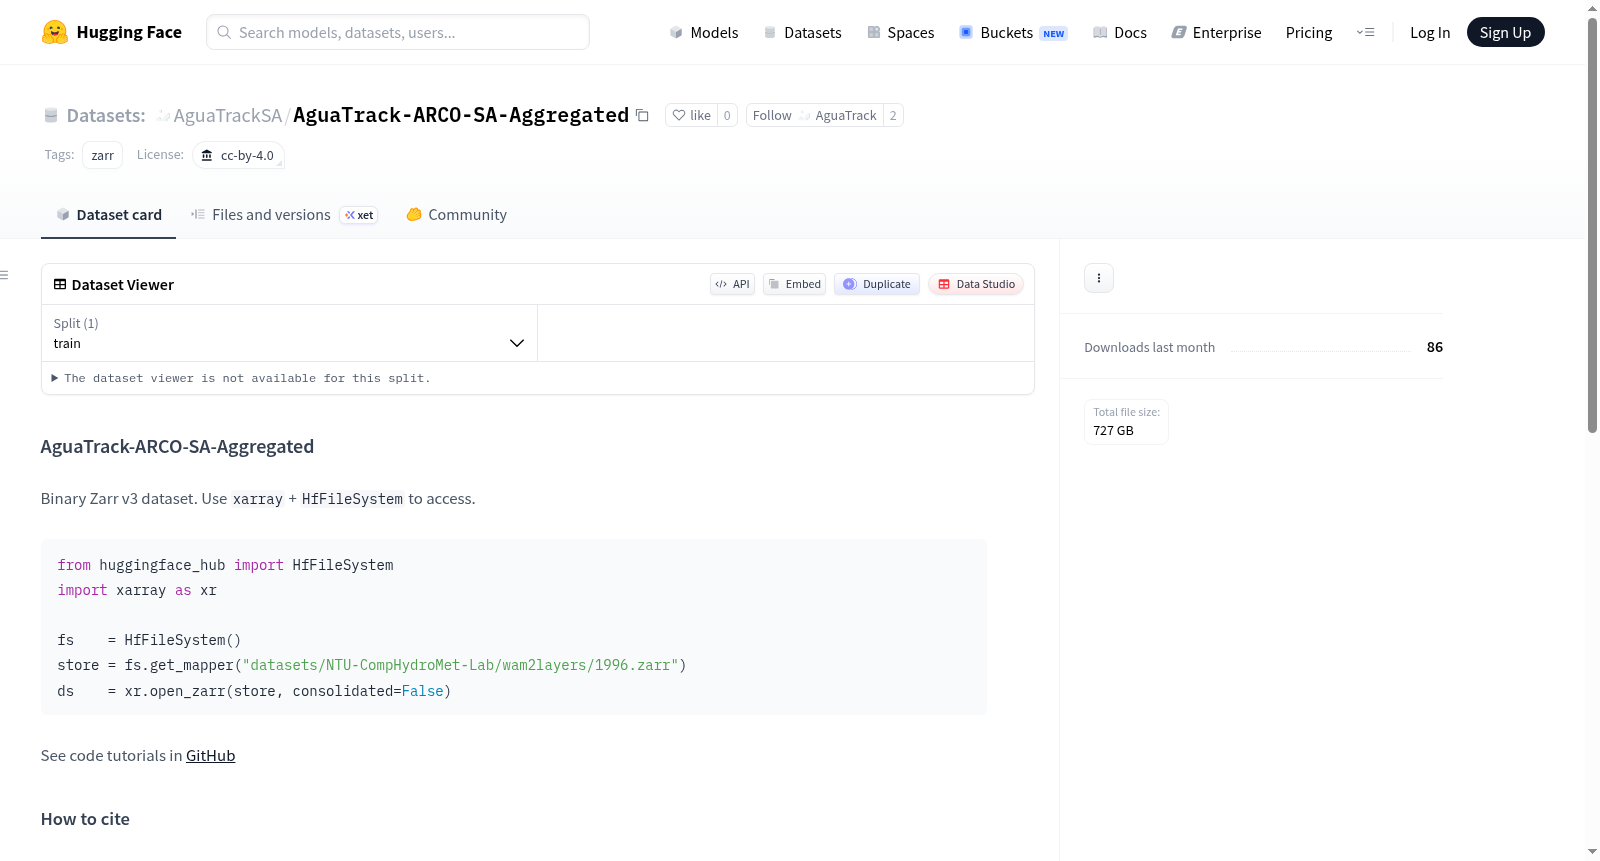Screen dimensions: 1600x861
Task: Open the Pricing page
Action: tap(1309, 33)
